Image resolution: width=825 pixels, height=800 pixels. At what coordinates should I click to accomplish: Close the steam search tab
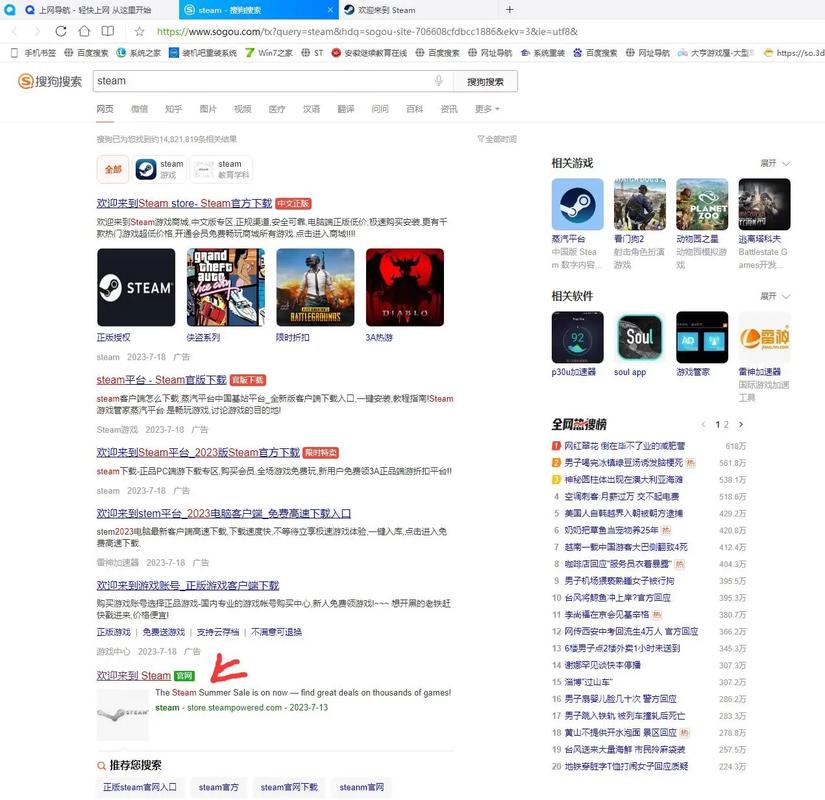coord(330,10)
